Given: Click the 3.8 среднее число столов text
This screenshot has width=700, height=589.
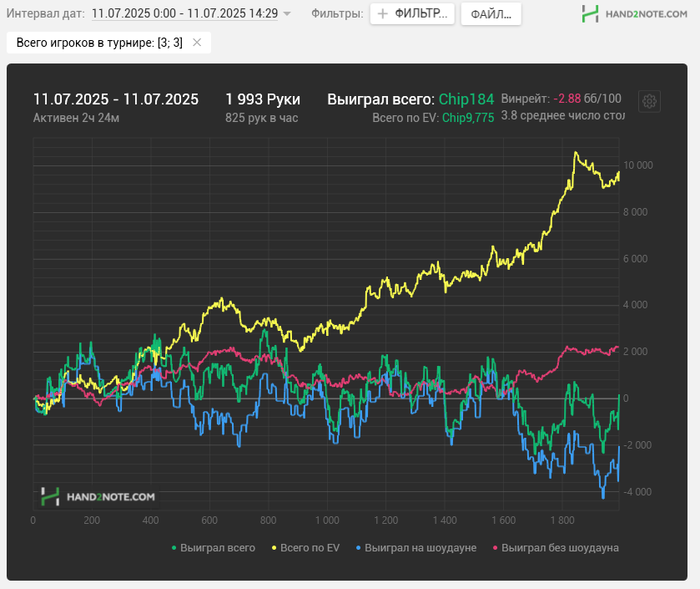Looking at the screenshot, I should tap(562, 116).
